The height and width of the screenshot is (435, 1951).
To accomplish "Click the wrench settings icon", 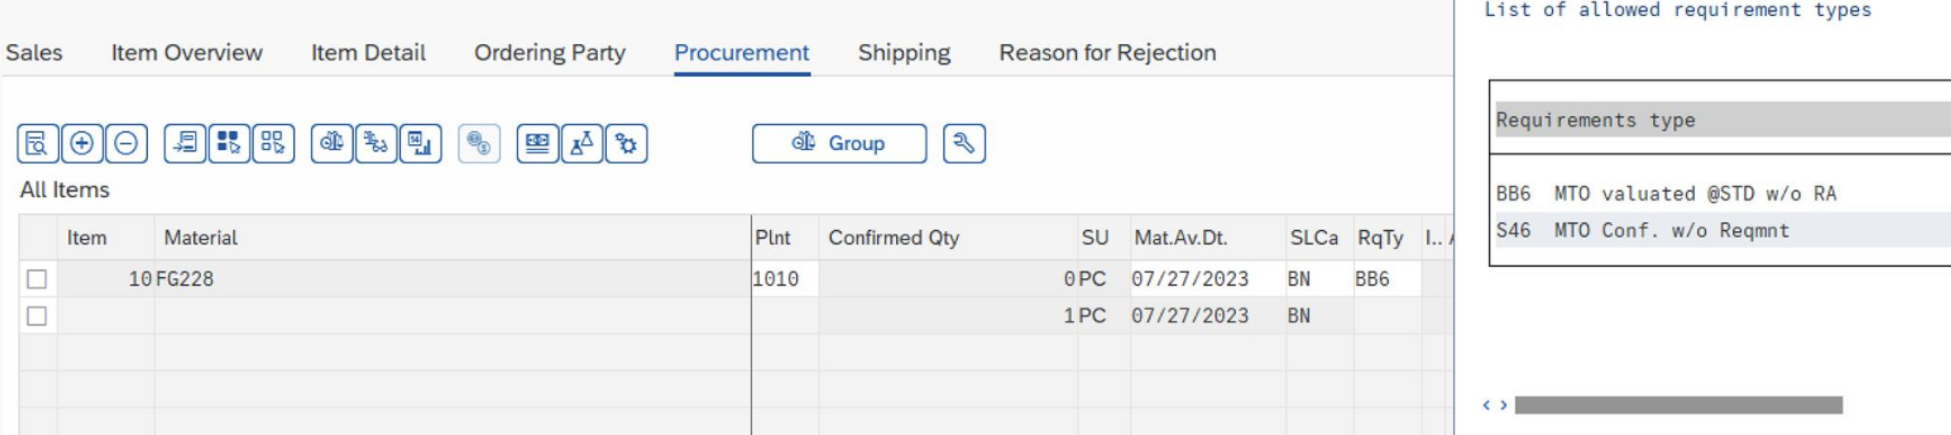I will (x=964, y=143).
